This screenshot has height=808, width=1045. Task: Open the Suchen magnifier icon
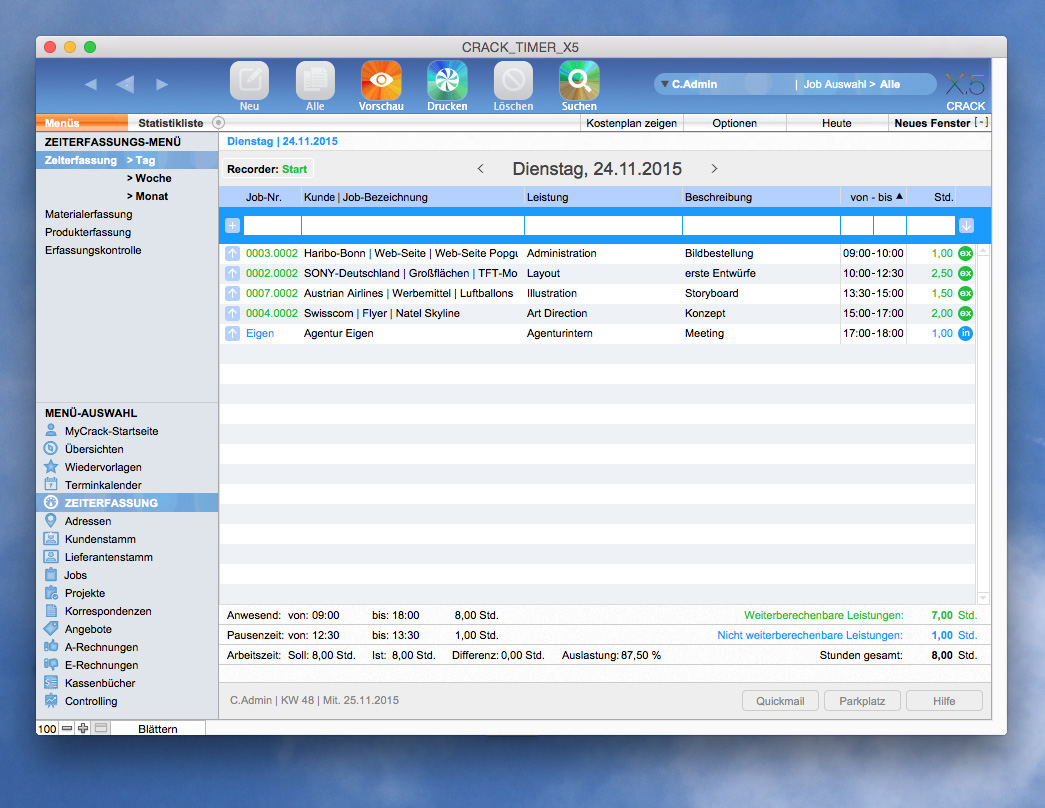tap(579, 80)
